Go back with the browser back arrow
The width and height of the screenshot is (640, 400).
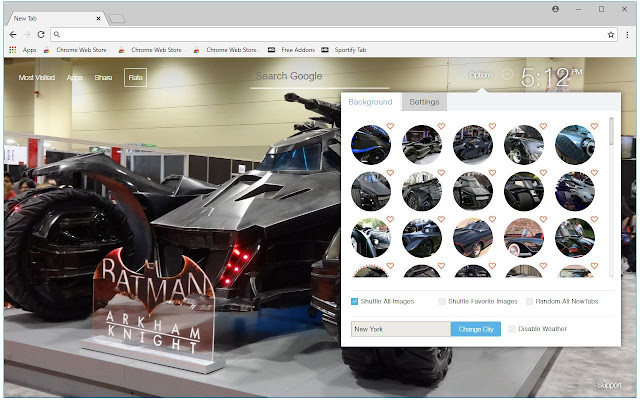pos(13,35)
